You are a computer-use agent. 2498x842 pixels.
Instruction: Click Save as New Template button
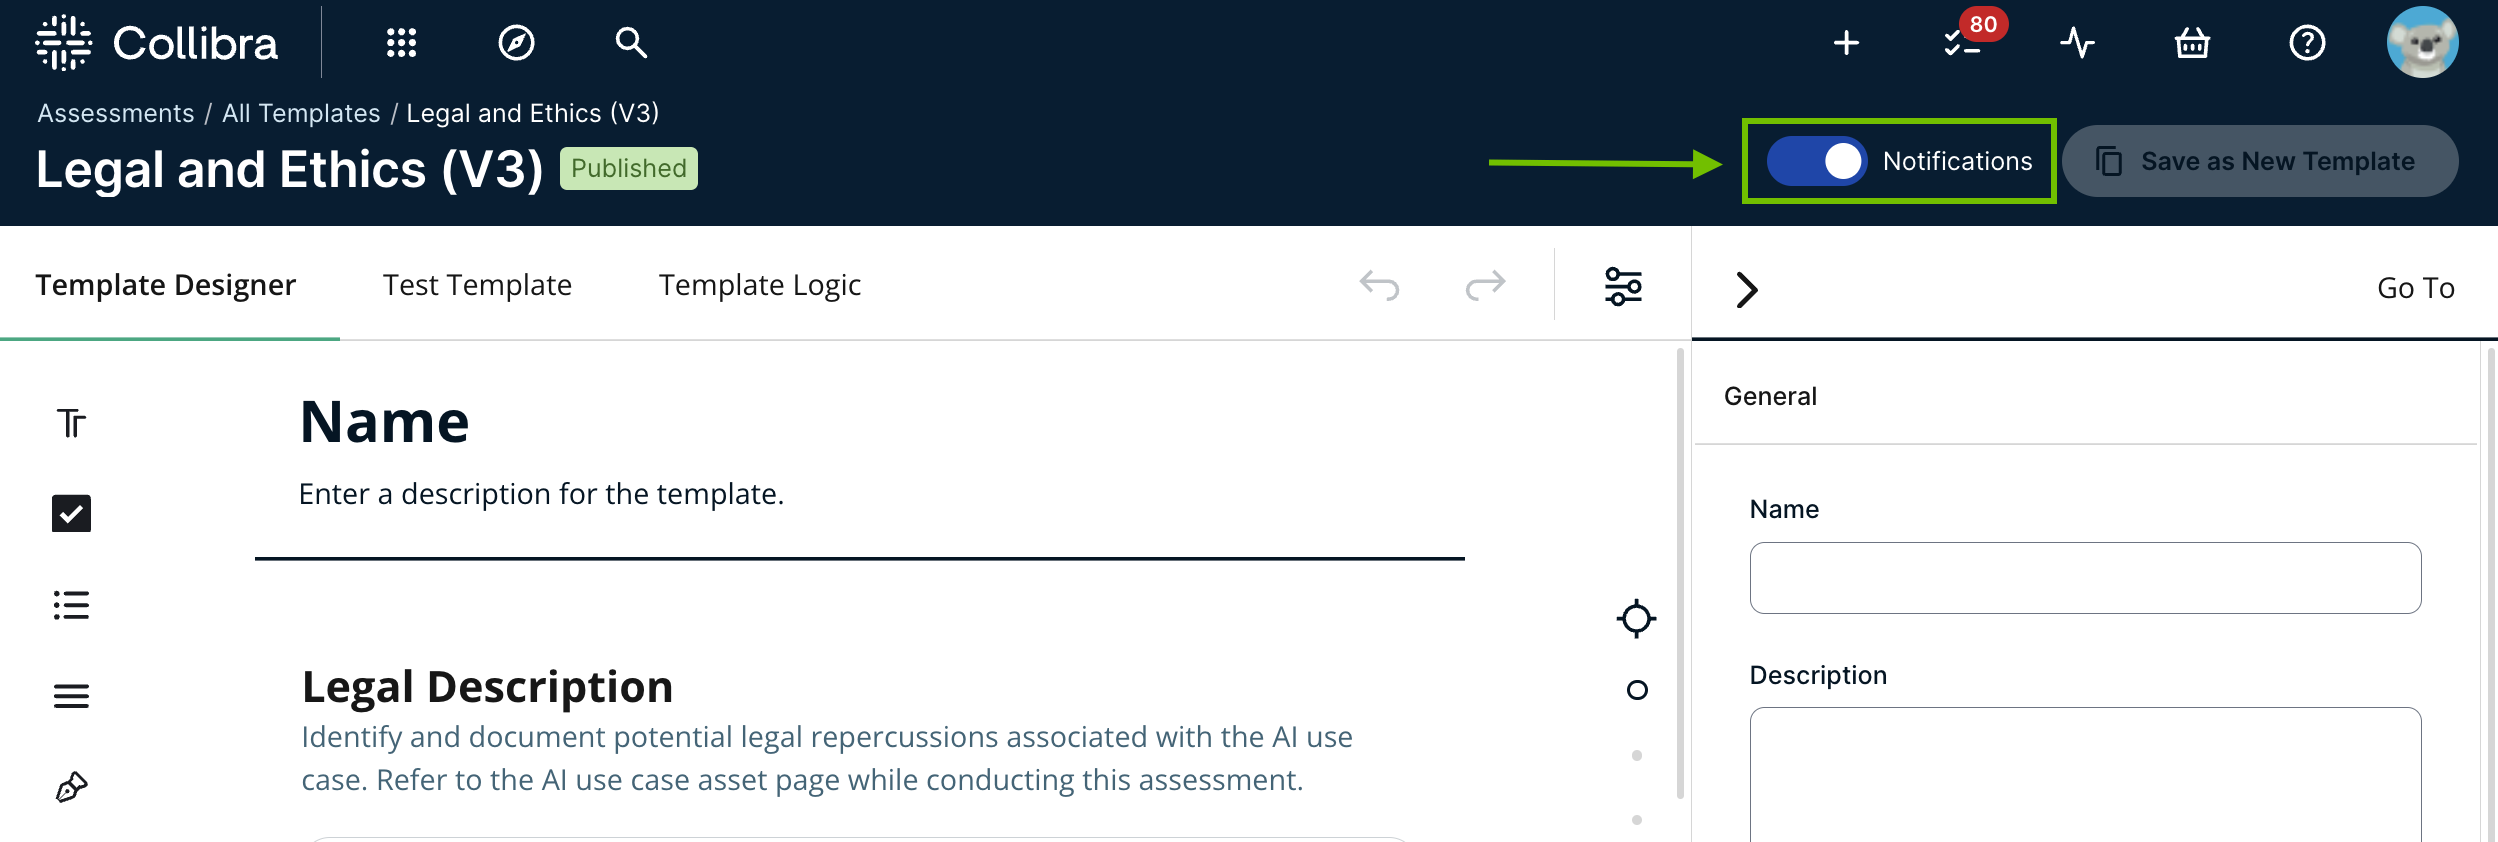(2260, 161)
